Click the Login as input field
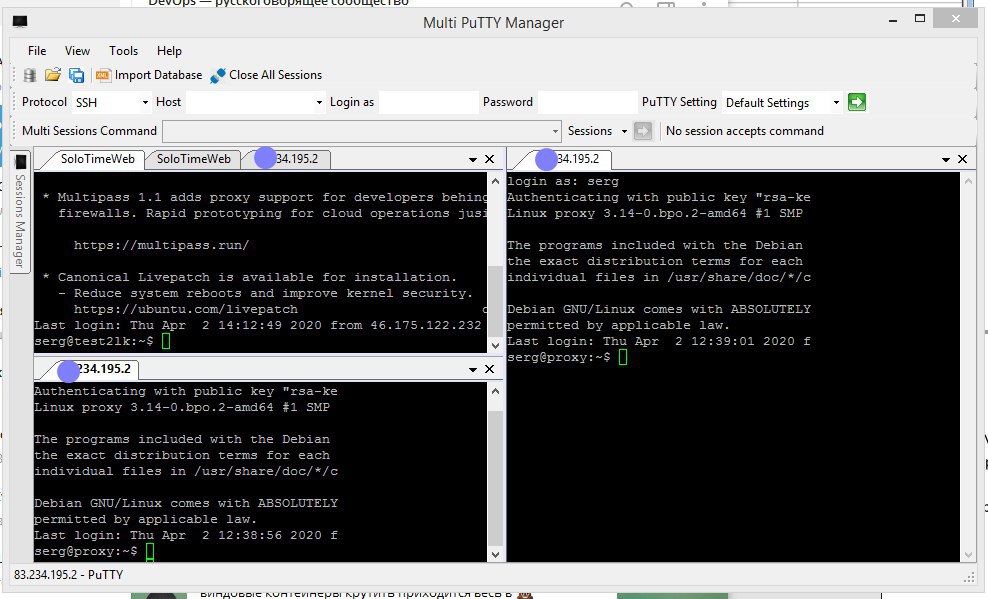The image size is (988, 599). pyautogui.click(x=428, y=102)
